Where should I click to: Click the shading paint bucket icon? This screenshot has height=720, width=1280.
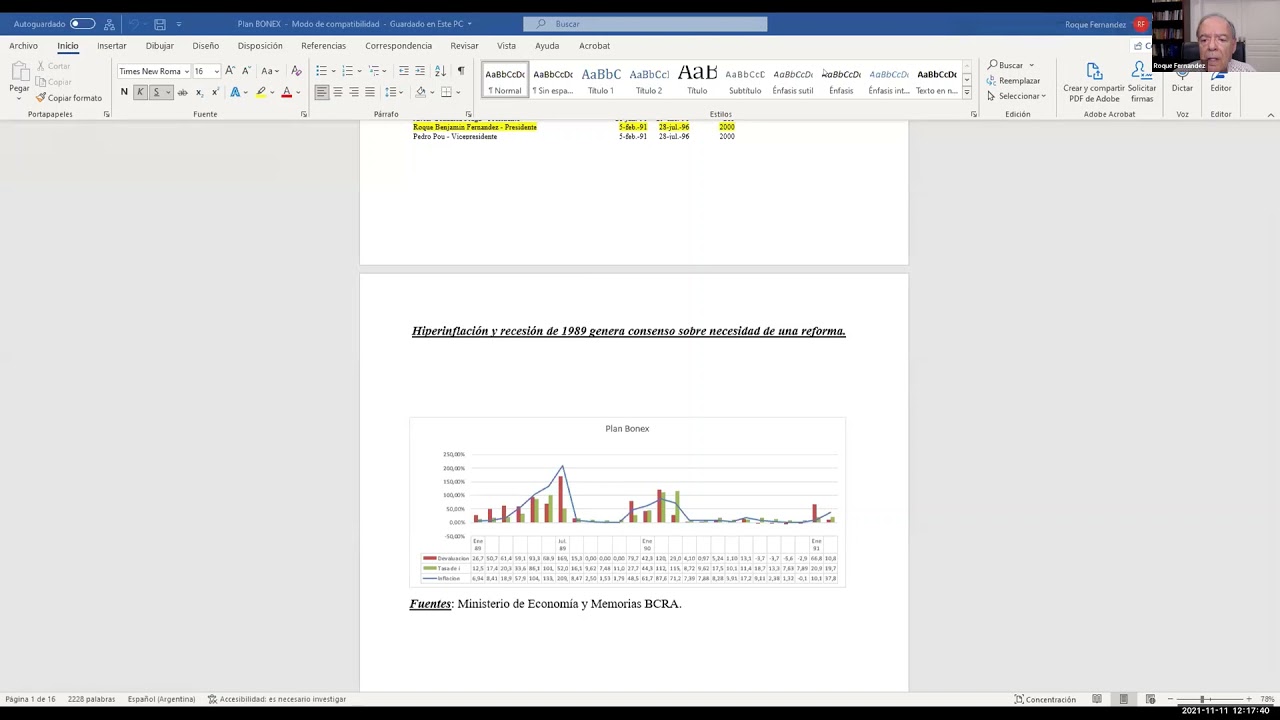(420, 92)
